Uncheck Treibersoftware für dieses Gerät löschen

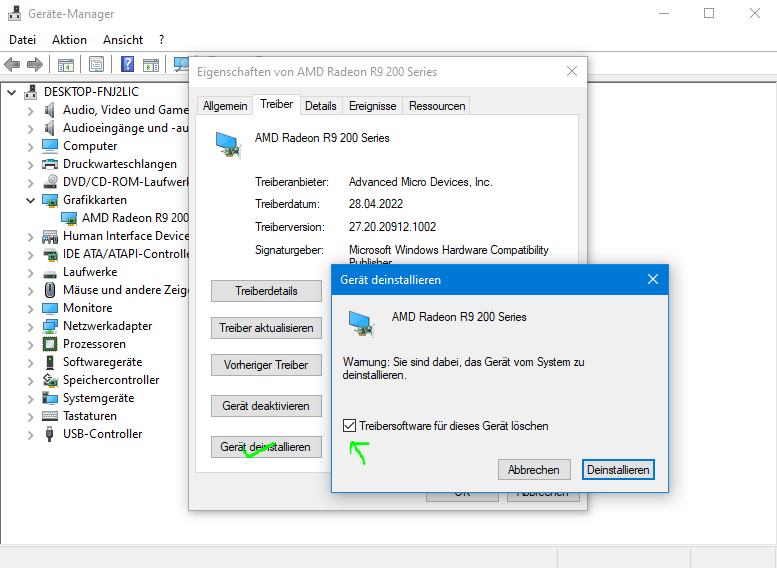(x=349, y=426)
